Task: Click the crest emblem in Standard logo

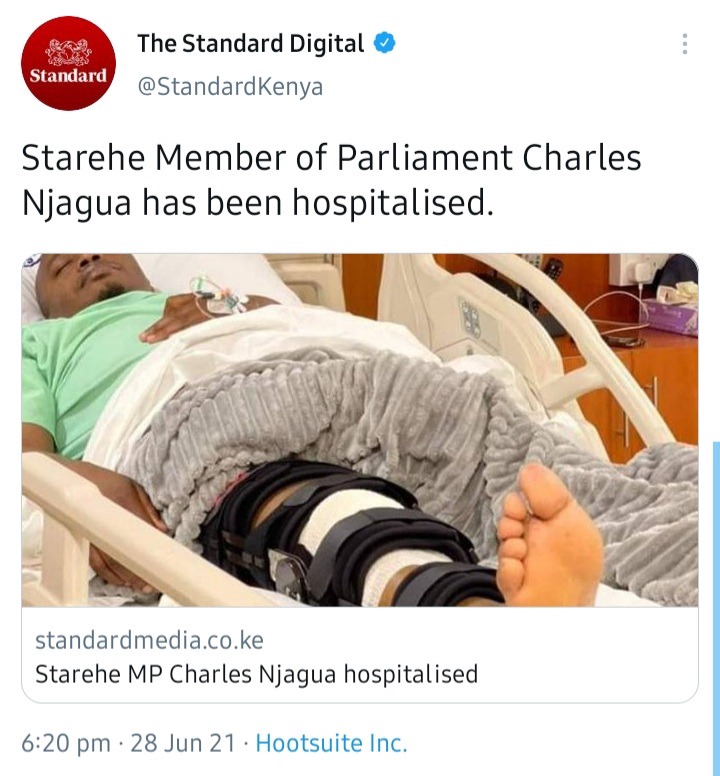Action: (x=69, y=52)
